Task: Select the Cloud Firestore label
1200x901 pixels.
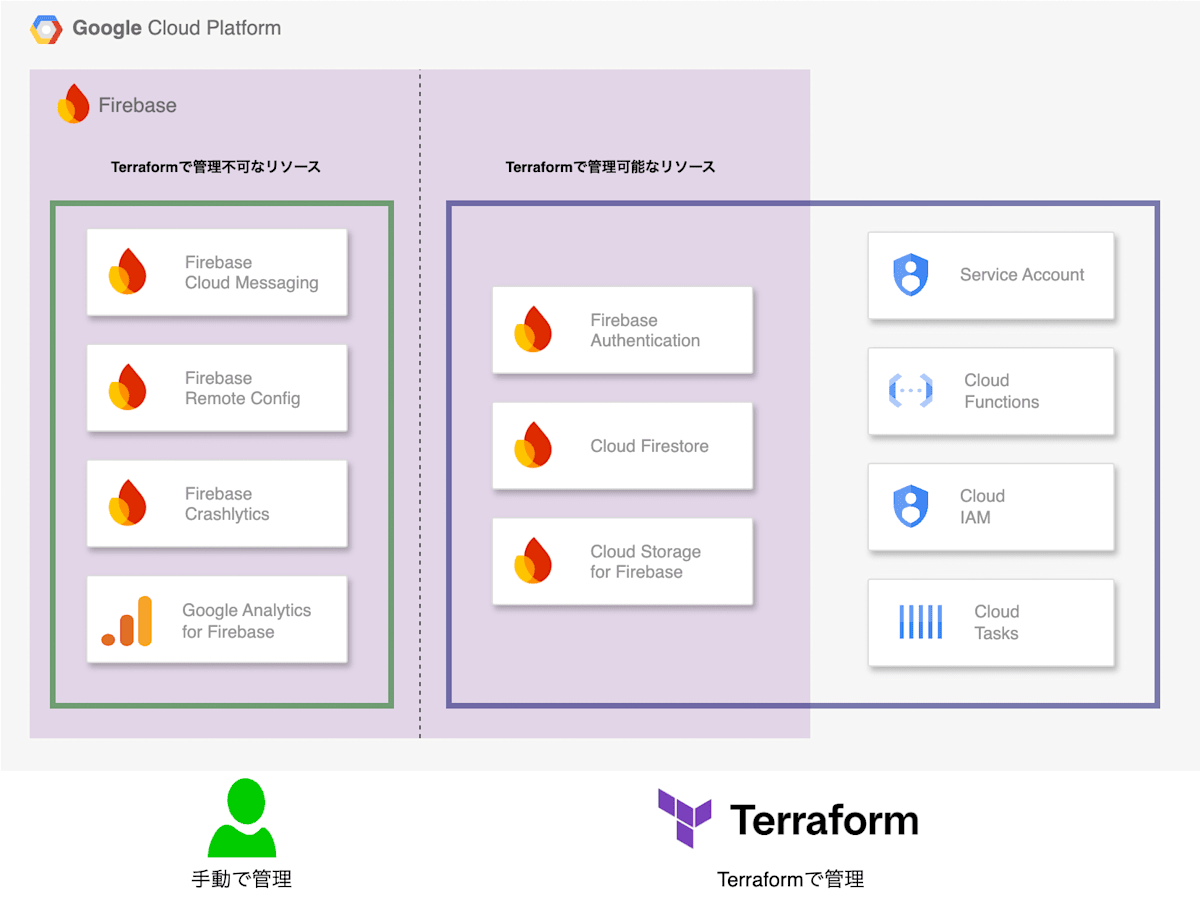Action: coord(649,446)
